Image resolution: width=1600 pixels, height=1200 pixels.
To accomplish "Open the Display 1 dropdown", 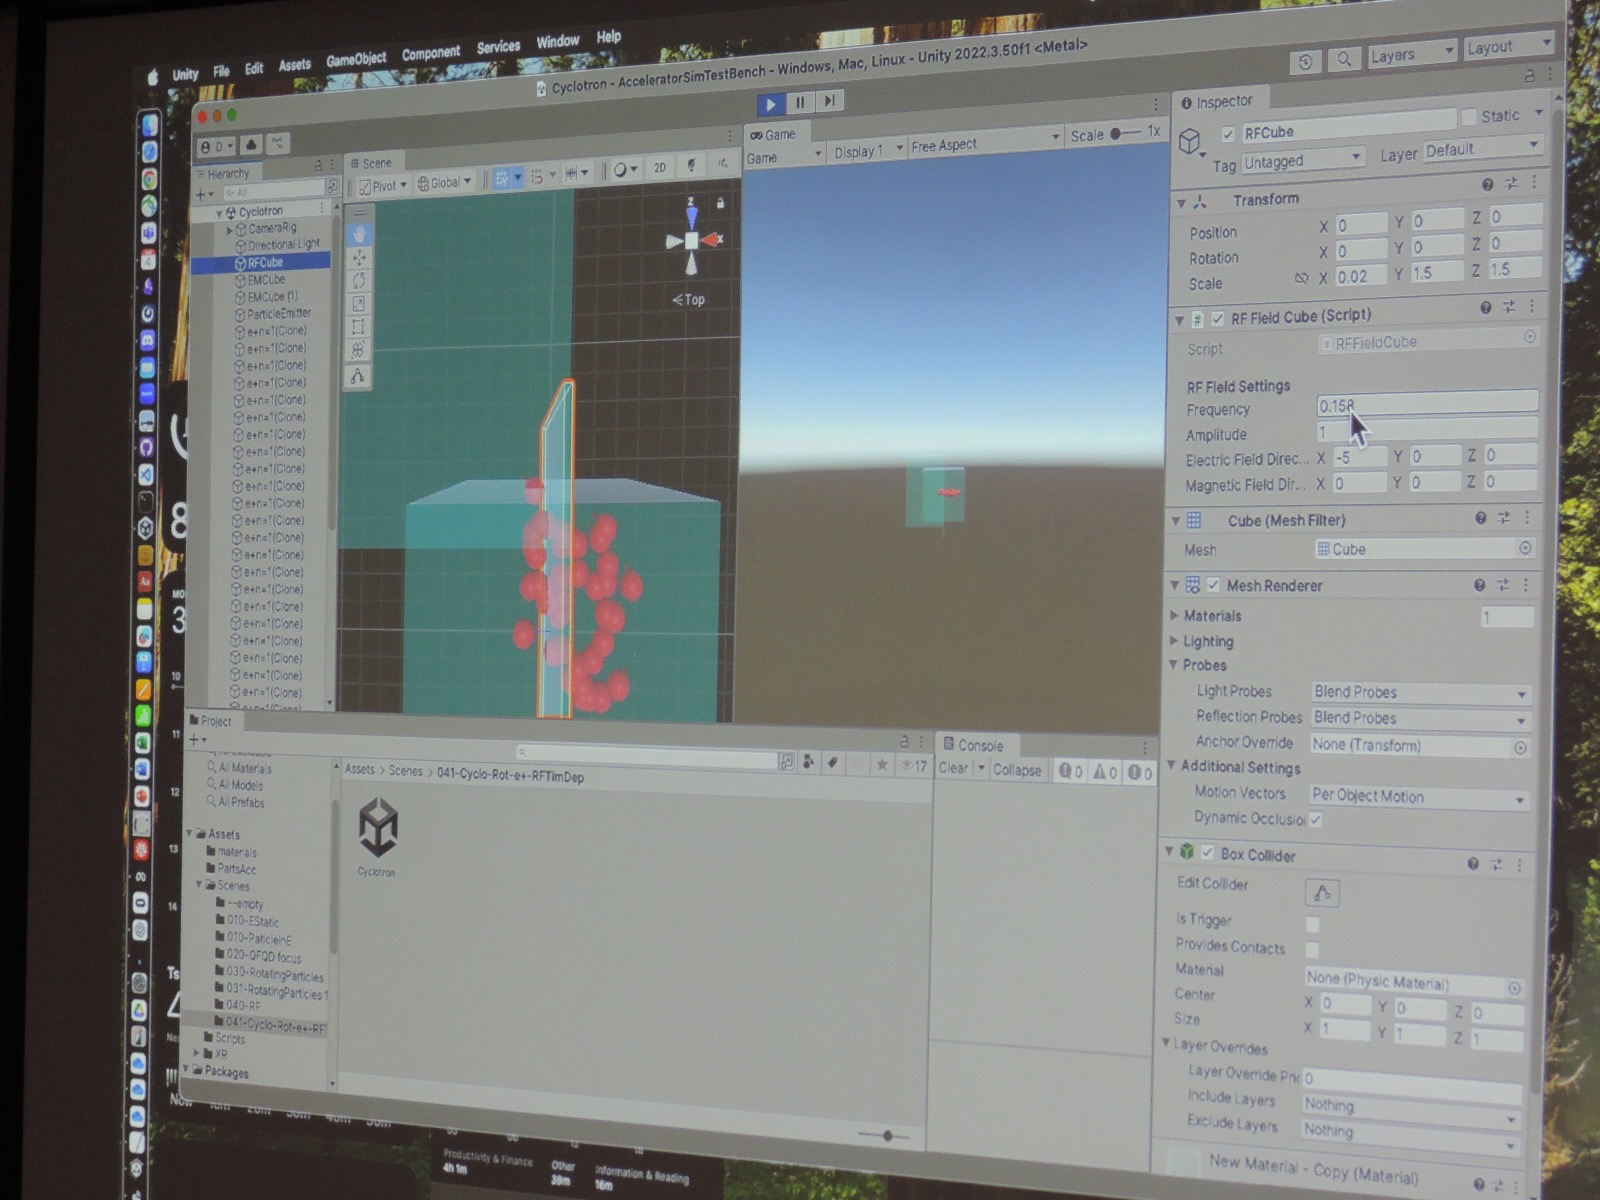I will point(867,150).
